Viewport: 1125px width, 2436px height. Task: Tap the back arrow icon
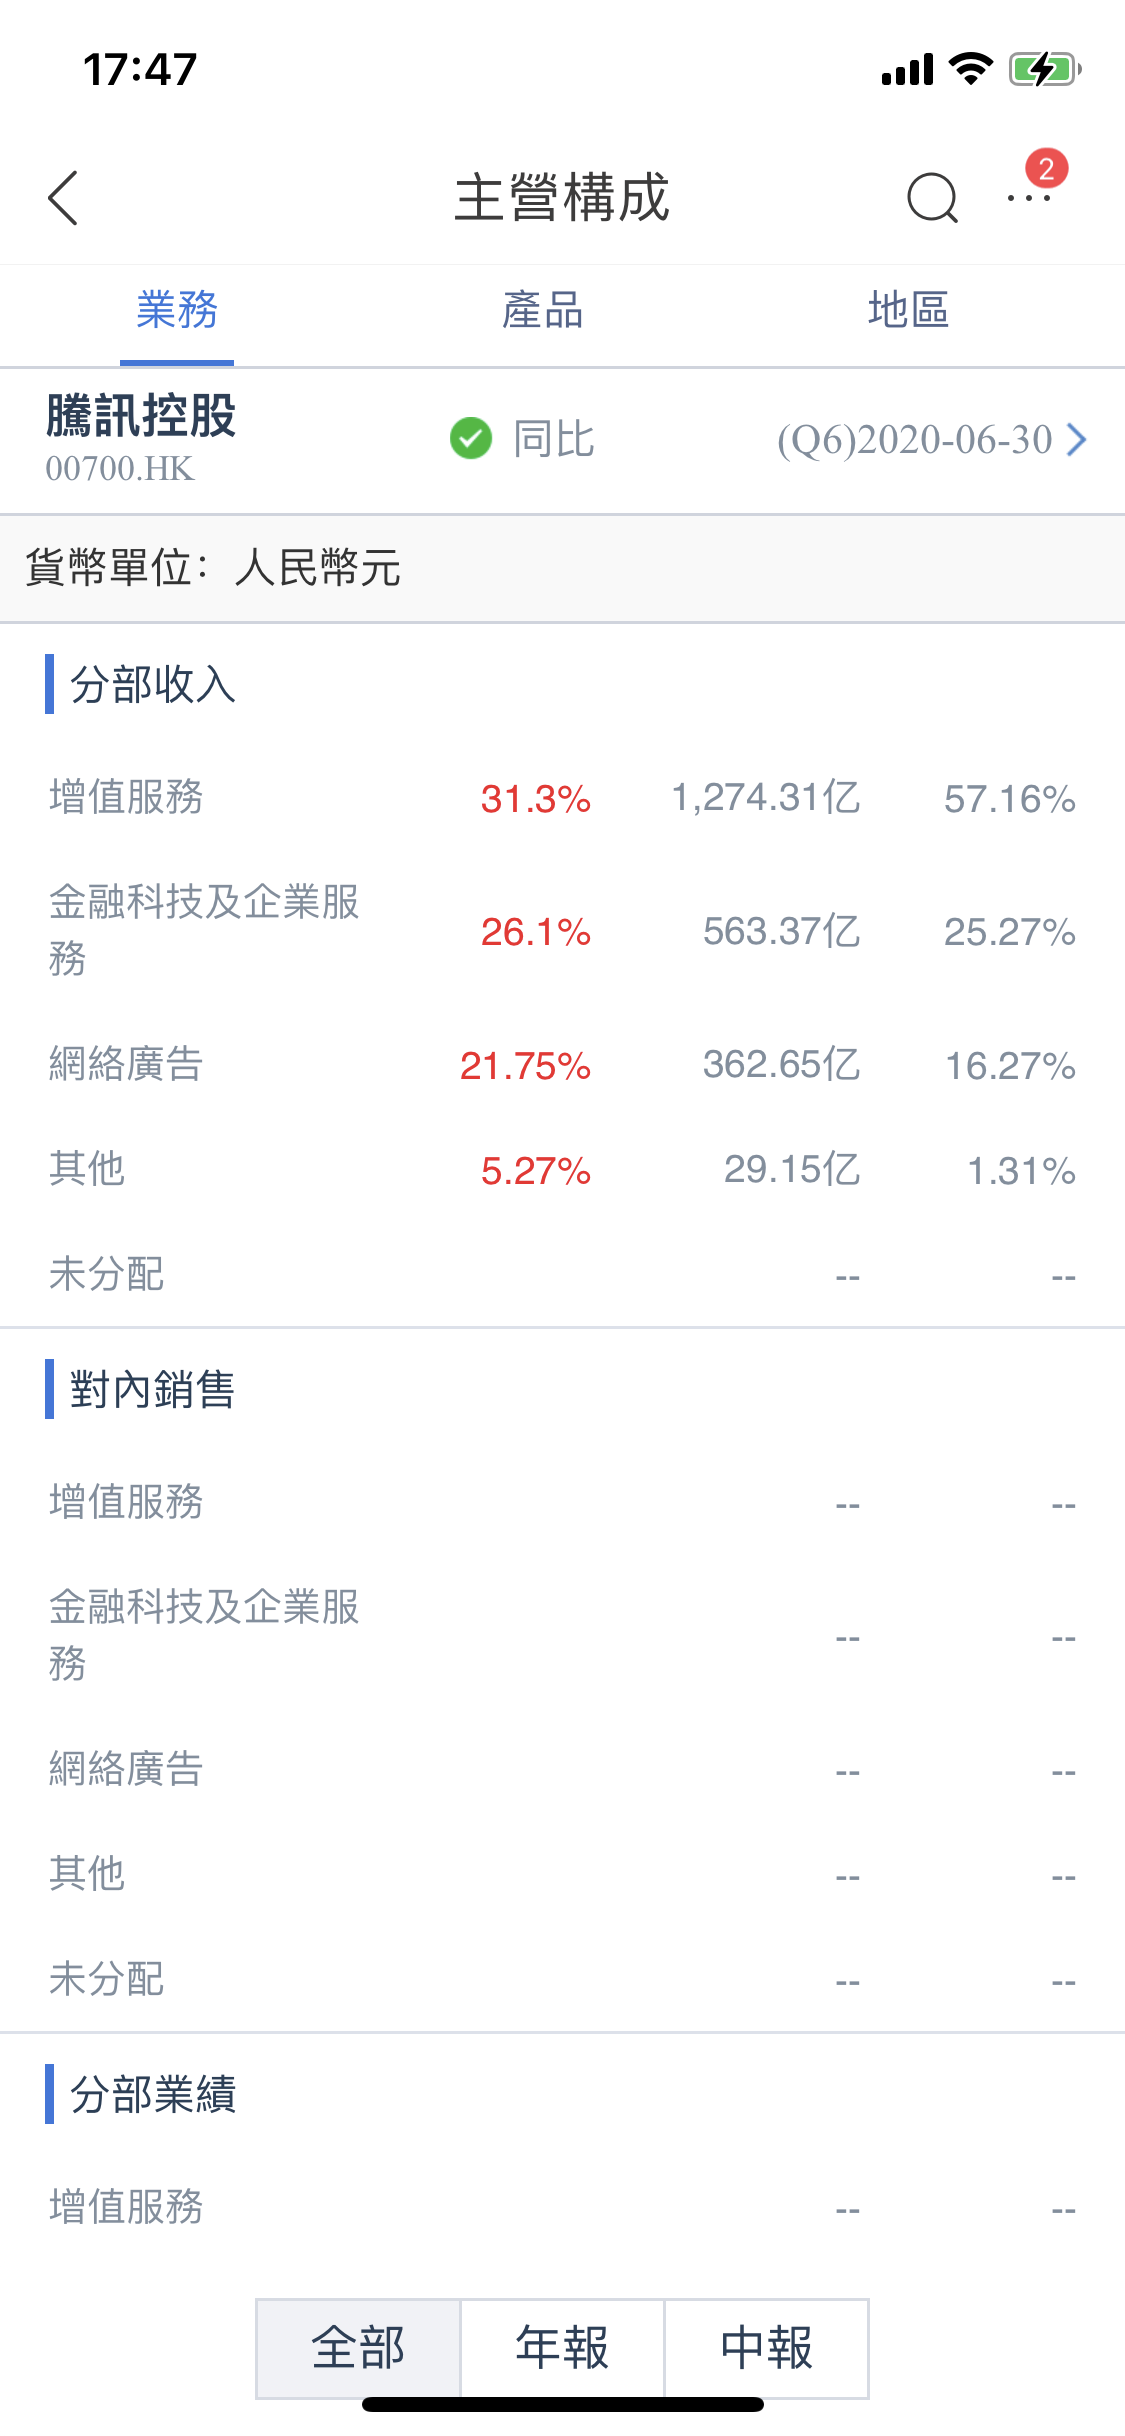coord(63,198)
